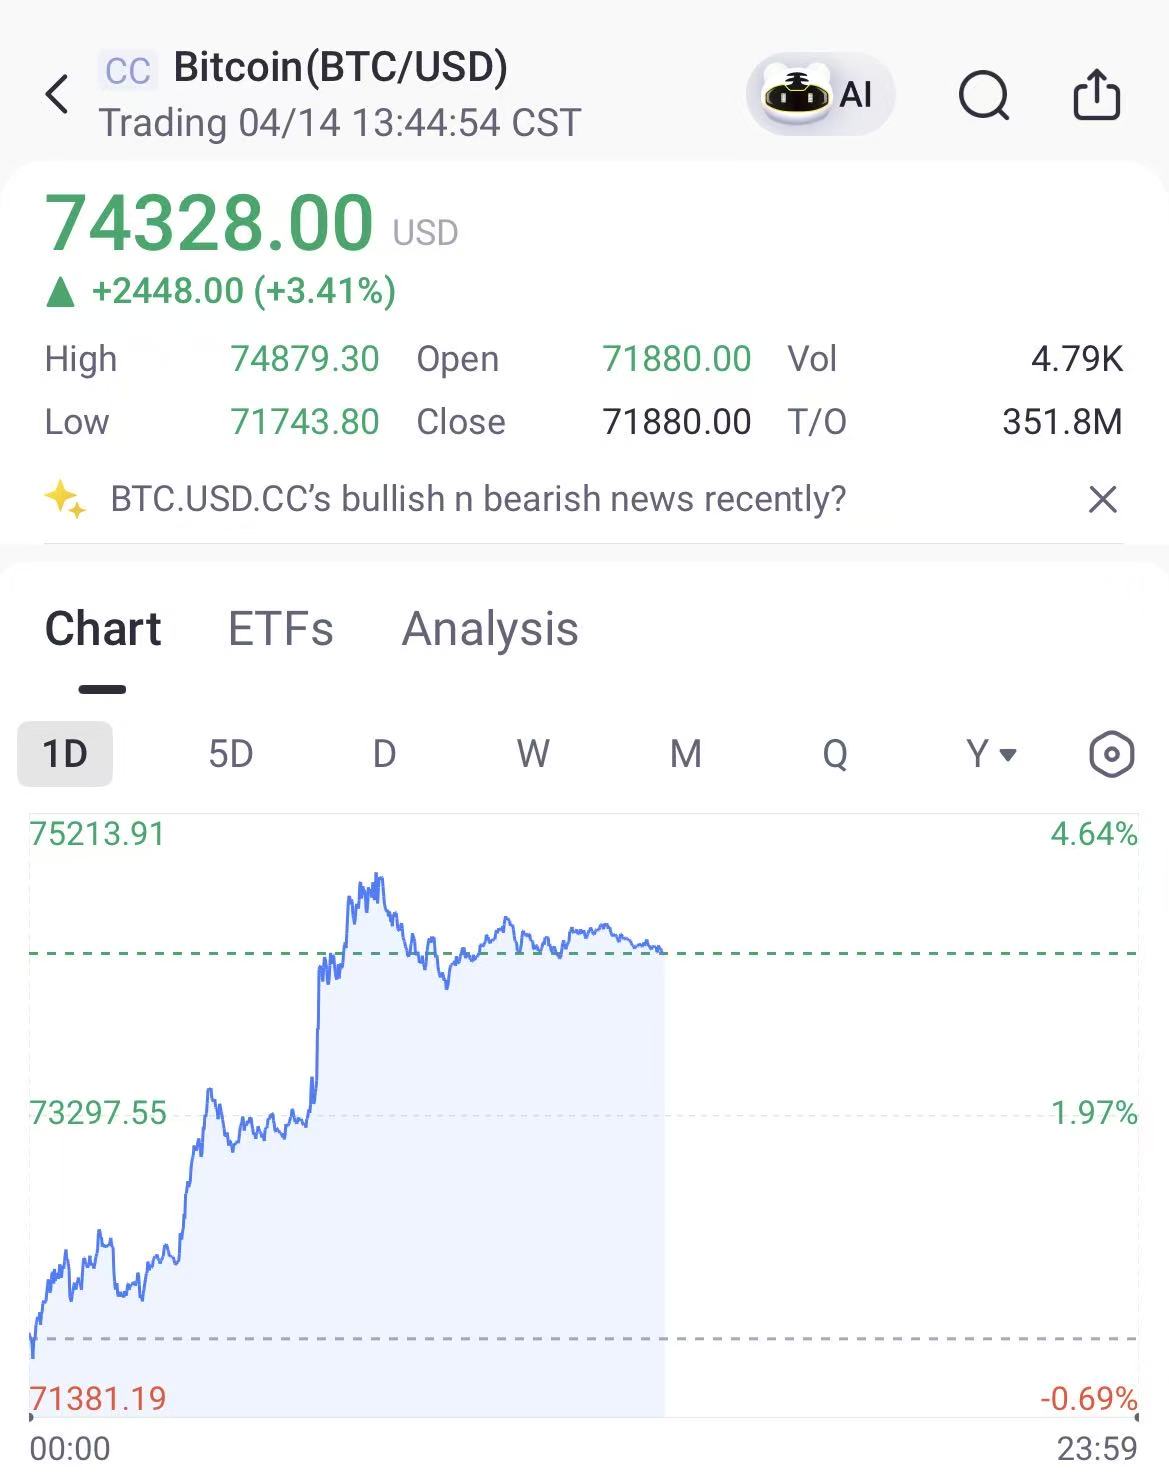Tap the 74328.00 price display
The height and width of the screenshot is (1476, 1169).
209,222
